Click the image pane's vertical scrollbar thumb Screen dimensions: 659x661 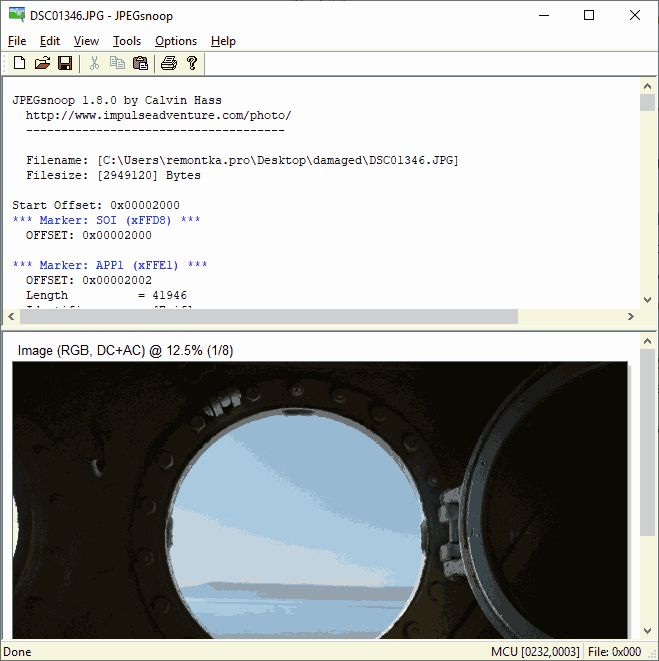point(648,440)
